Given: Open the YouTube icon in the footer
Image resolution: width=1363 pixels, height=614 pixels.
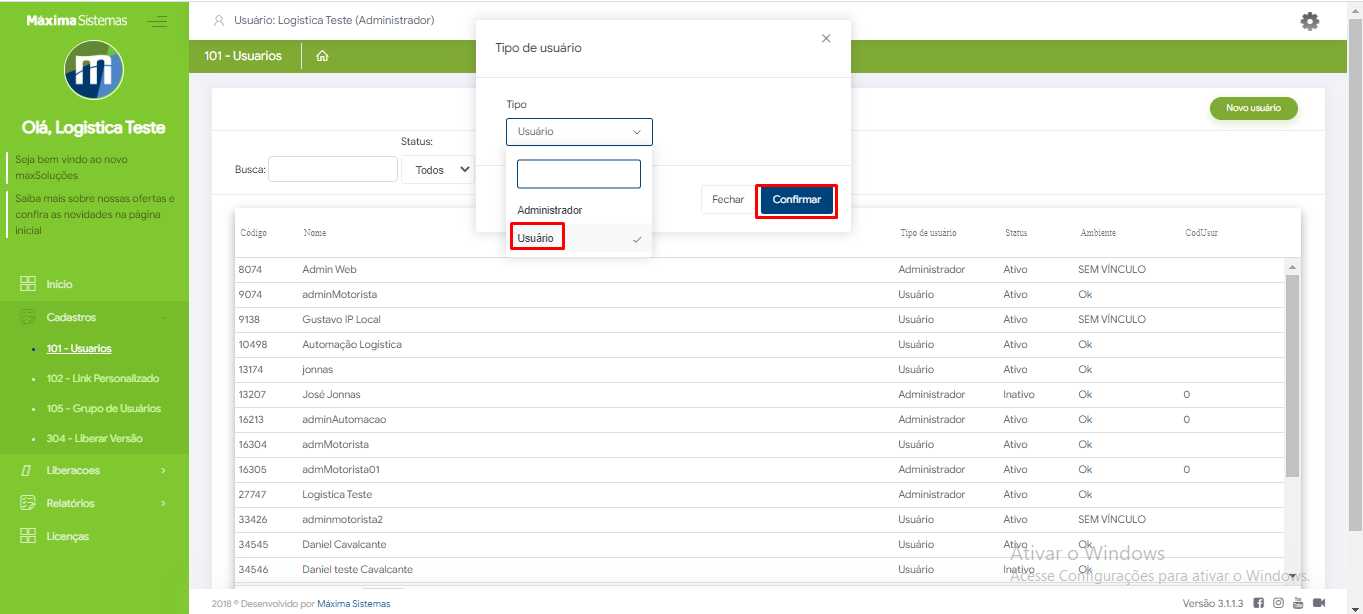Looking at the screenshot, I should coord(1298,603).
